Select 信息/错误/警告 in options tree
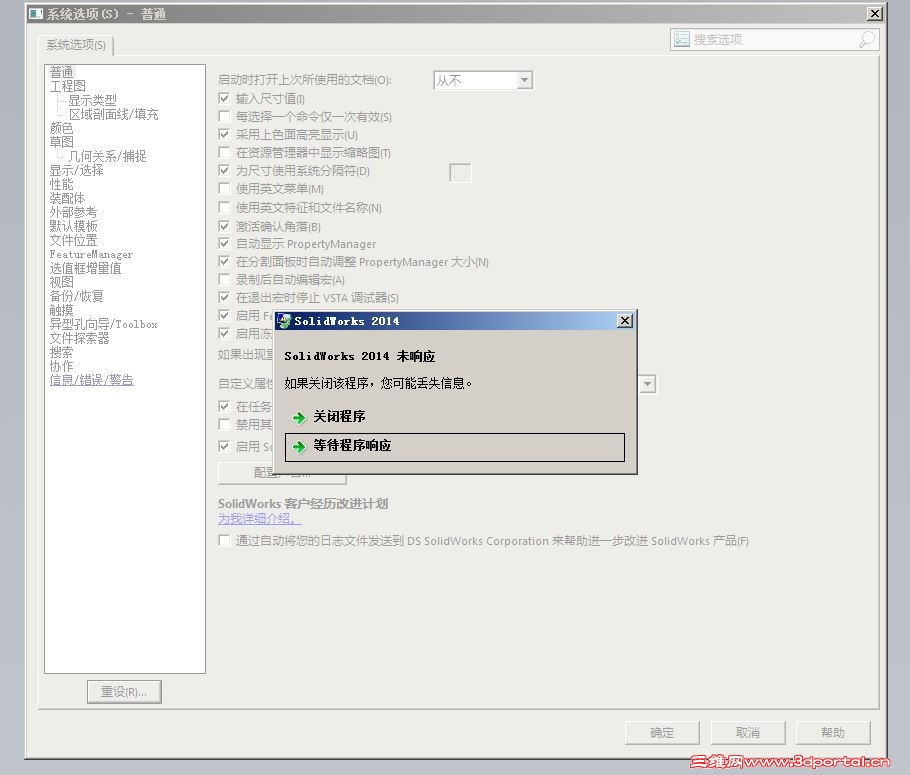This screenshot has height=775, width=910. pyautogui.click(x=92, y=380)
